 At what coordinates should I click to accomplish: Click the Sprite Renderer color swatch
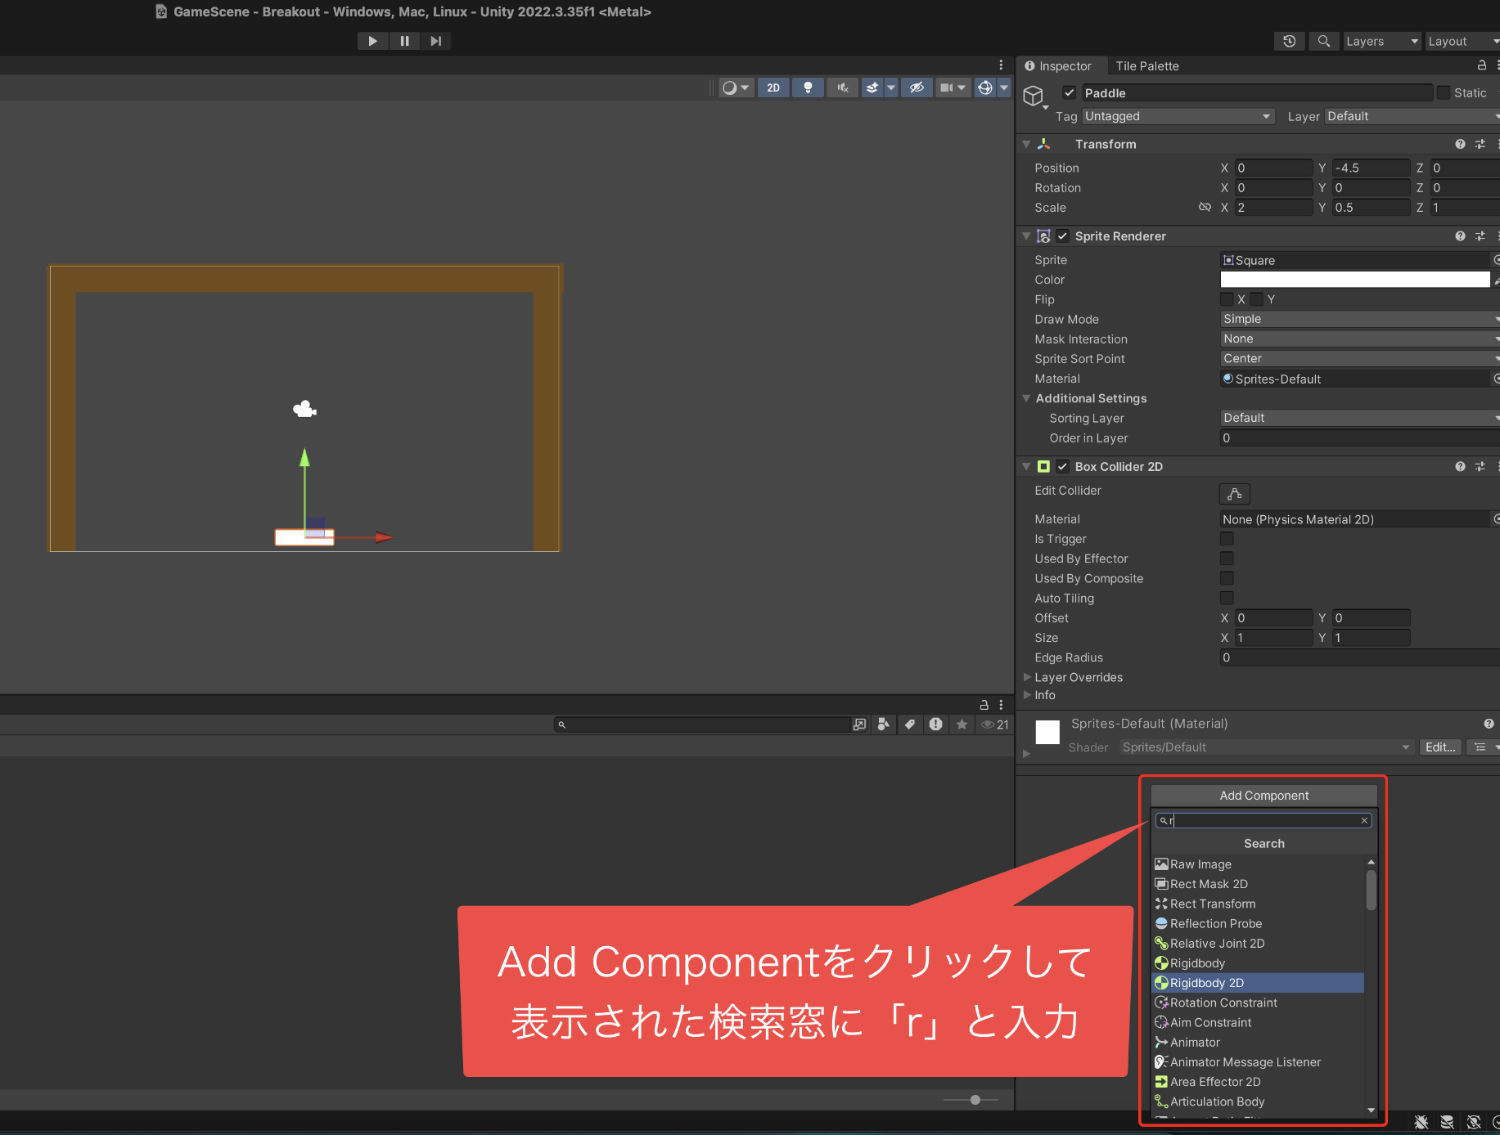click(x=1355, y=280)
